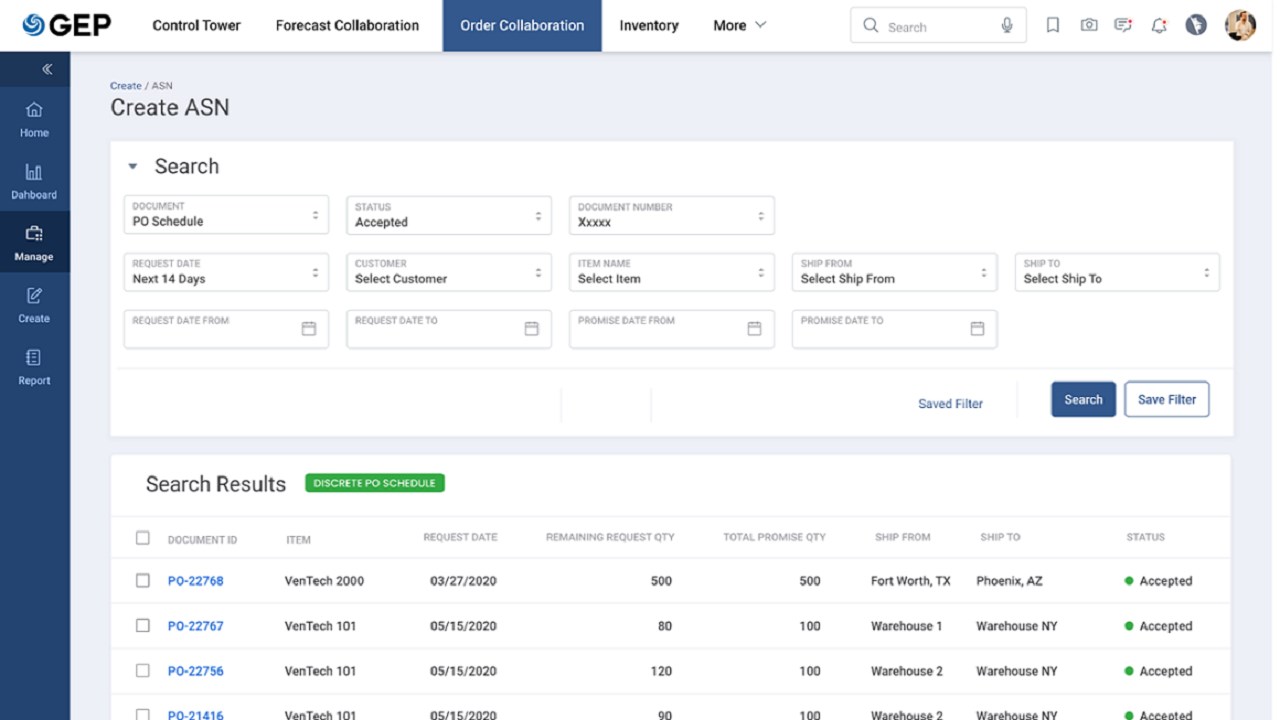Click the Save Filter button
The width and height of the screenshot is (1280, 720).
click(x=1167, y=399)
